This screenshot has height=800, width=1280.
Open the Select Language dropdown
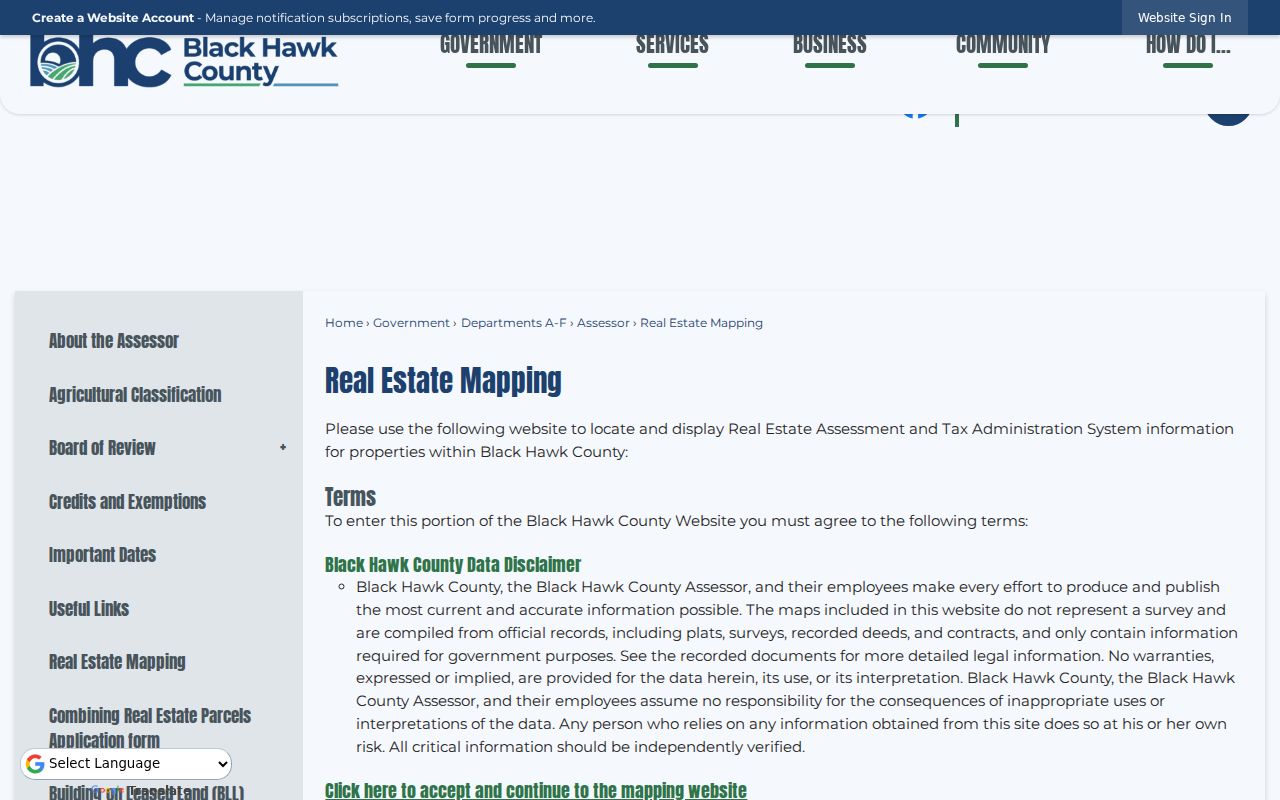point(126,764)
